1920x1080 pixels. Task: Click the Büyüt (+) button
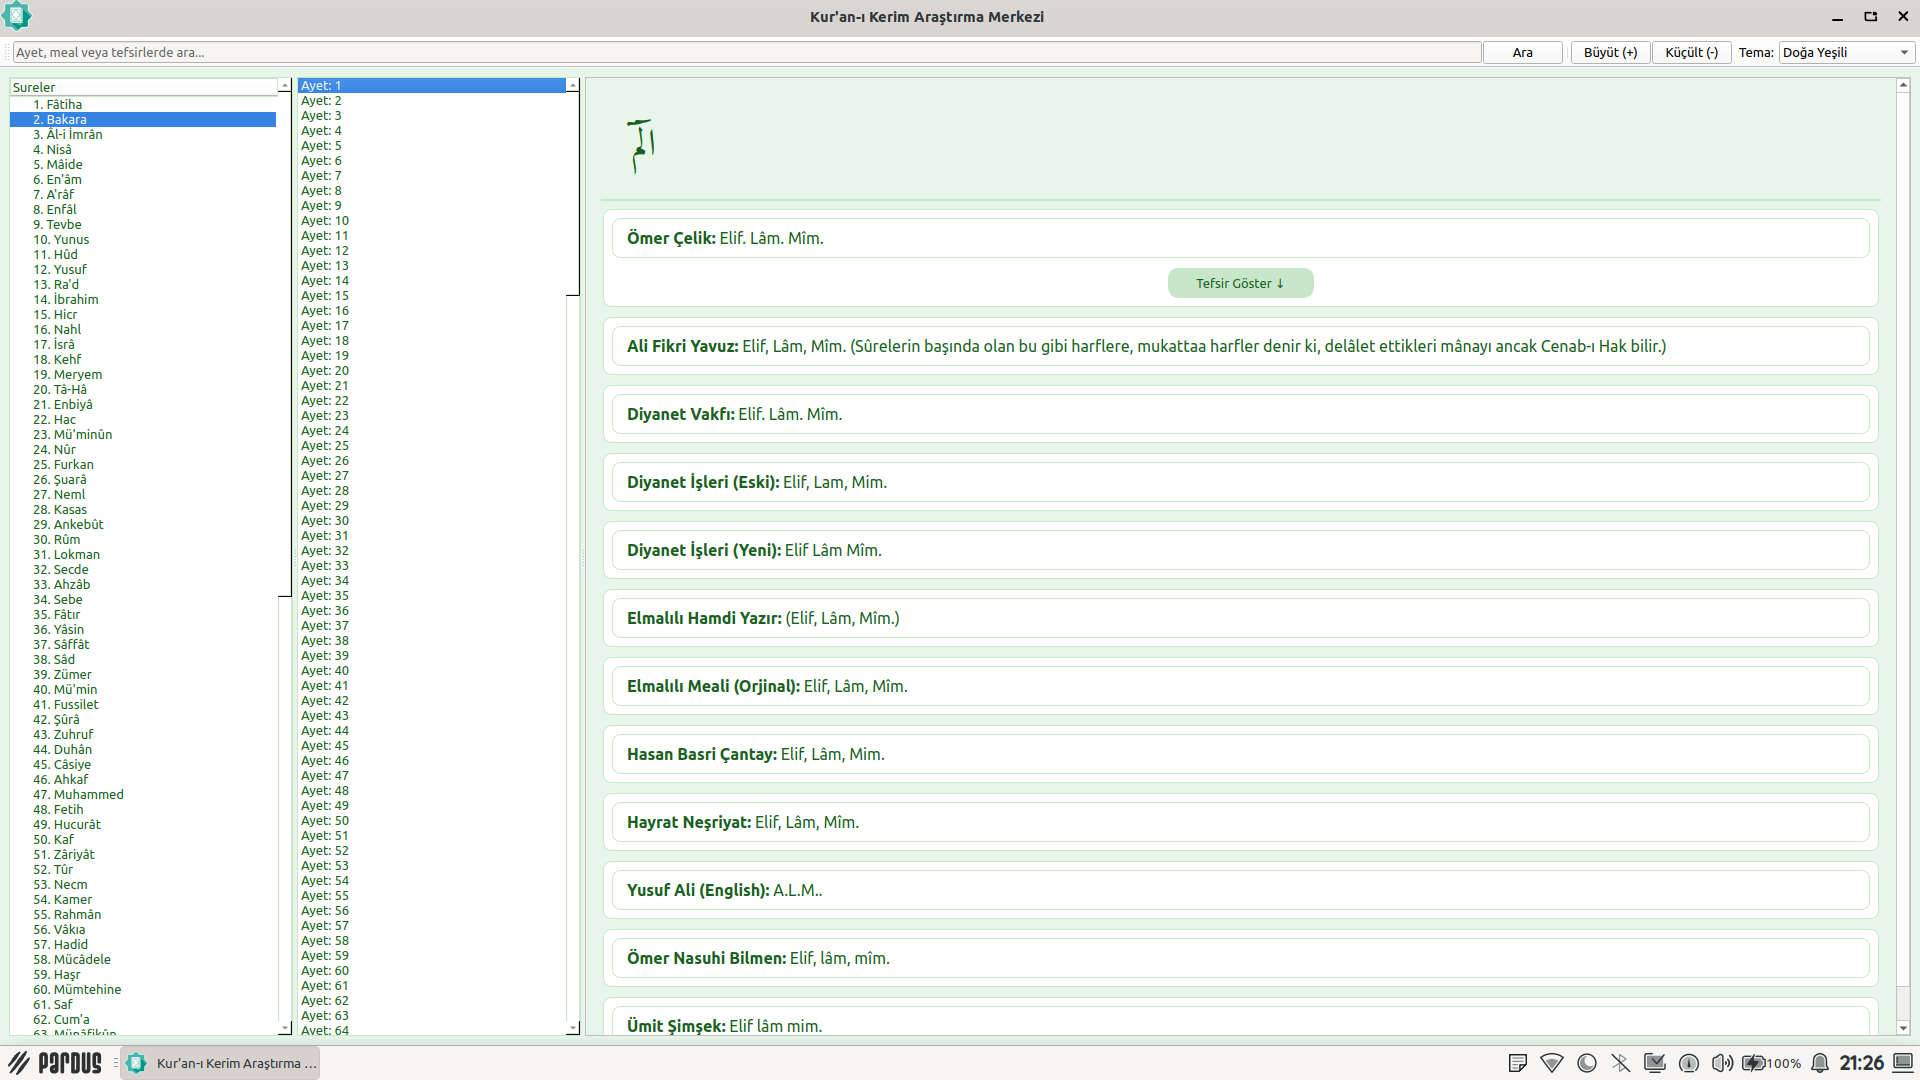tap(1610, 53)
